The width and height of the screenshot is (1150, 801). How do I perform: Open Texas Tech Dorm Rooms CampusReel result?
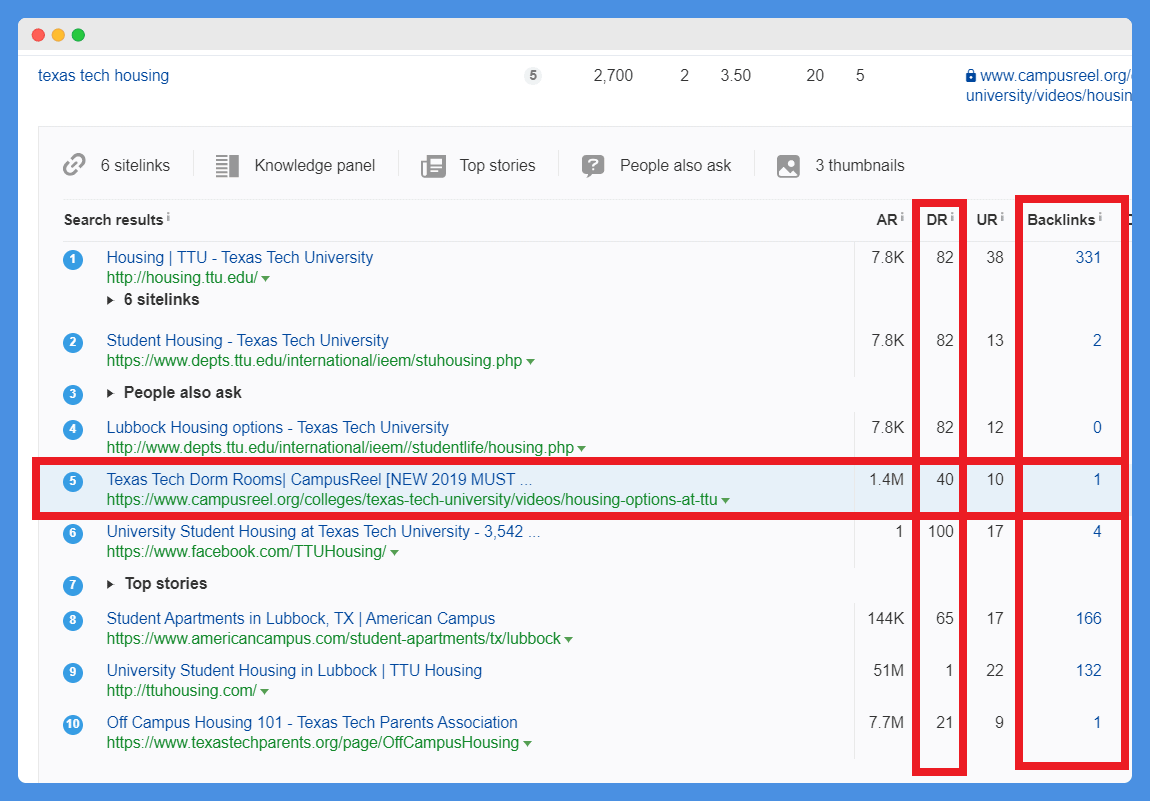pyautogui.click(x=319, y=479)
